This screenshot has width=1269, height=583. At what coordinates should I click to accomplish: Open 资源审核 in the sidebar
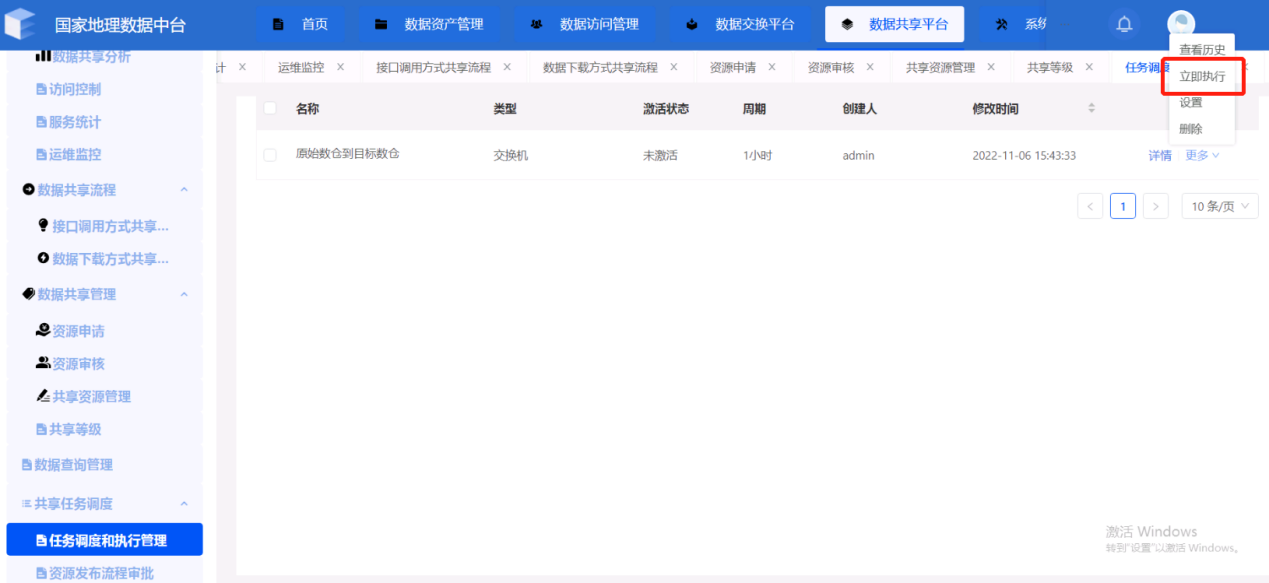[x=78, y=364]
